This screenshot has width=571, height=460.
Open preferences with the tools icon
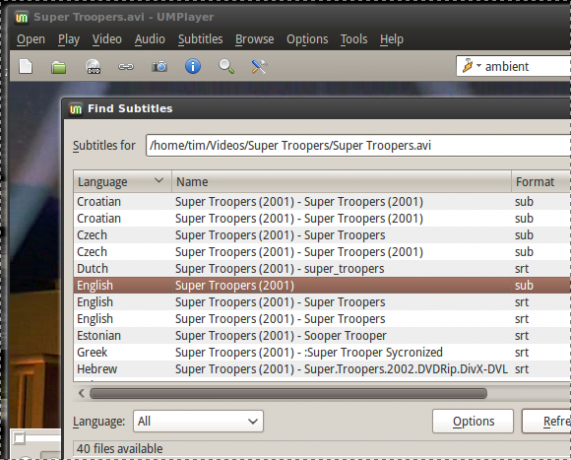pos(259,67)
